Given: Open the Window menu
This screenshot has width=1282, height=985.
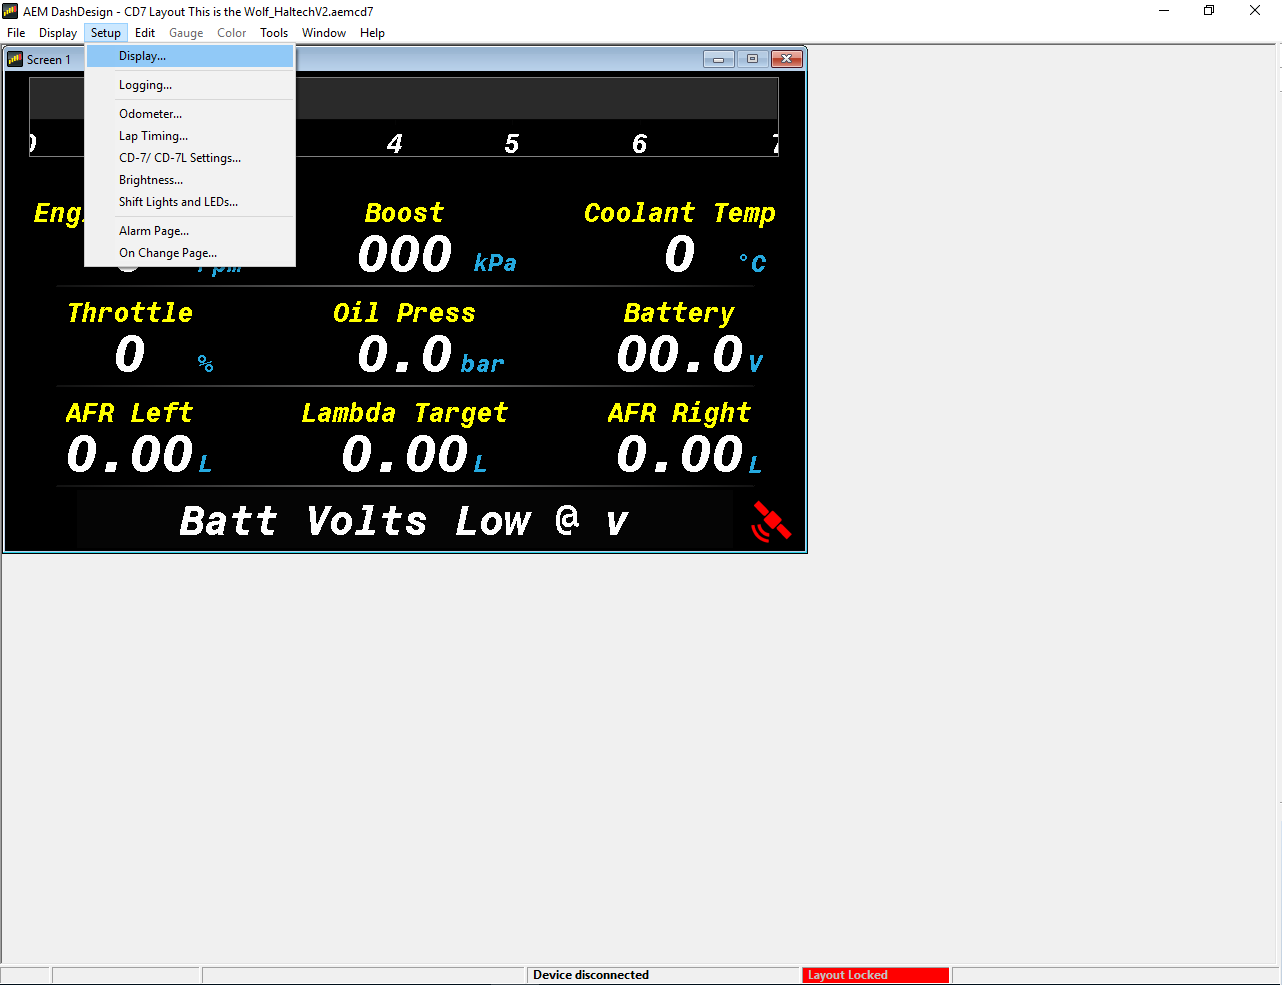Looking at the screenshot, I should 324,33.
